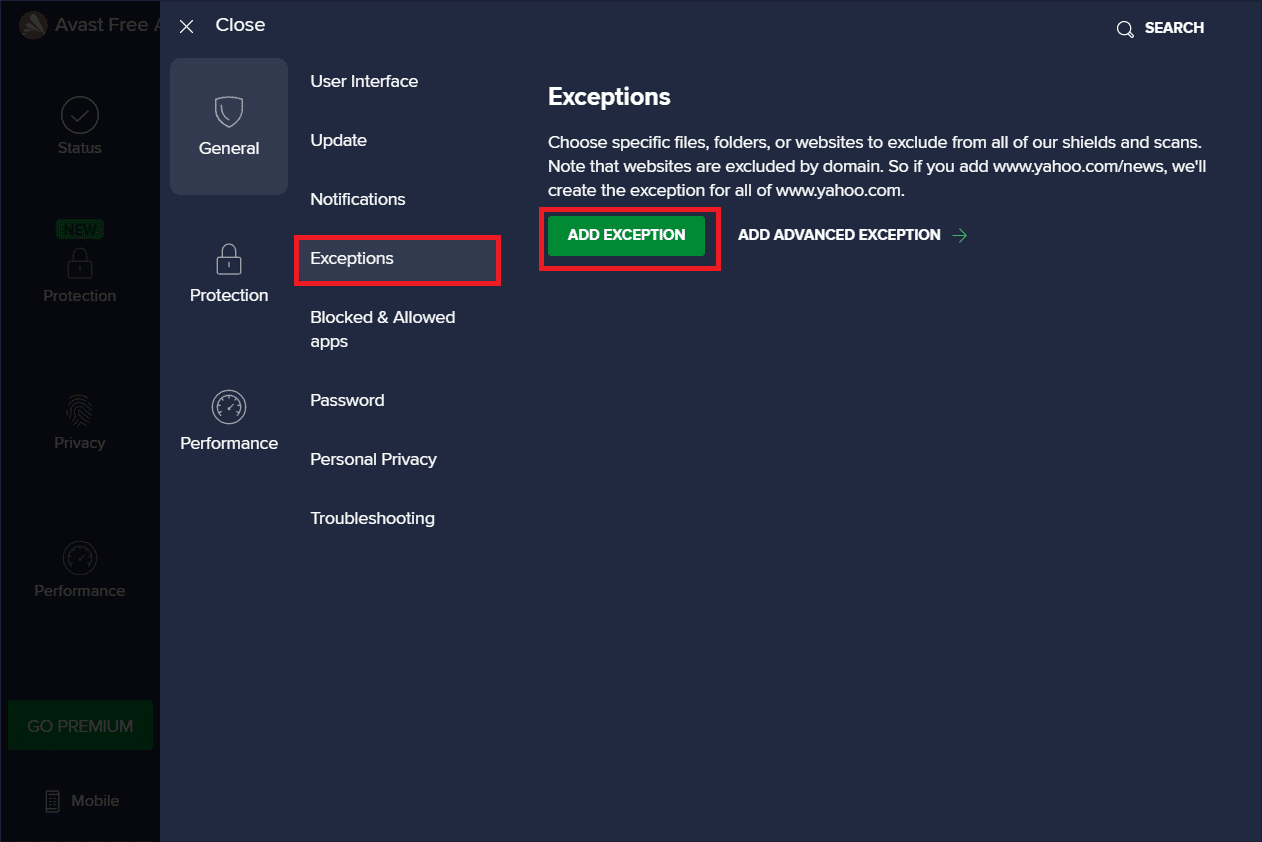The image size is (1262, 842).
Task: Open the Search magnifier icon
Action: pos(1124,28)
